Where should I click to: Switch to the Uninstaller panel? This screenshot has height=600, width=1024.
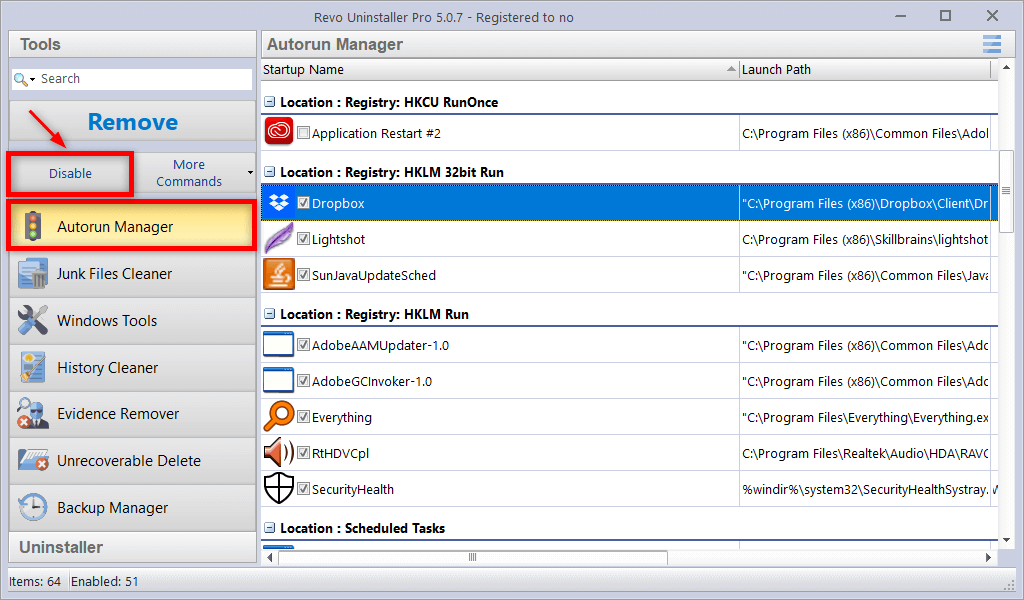tap(133, 547)
